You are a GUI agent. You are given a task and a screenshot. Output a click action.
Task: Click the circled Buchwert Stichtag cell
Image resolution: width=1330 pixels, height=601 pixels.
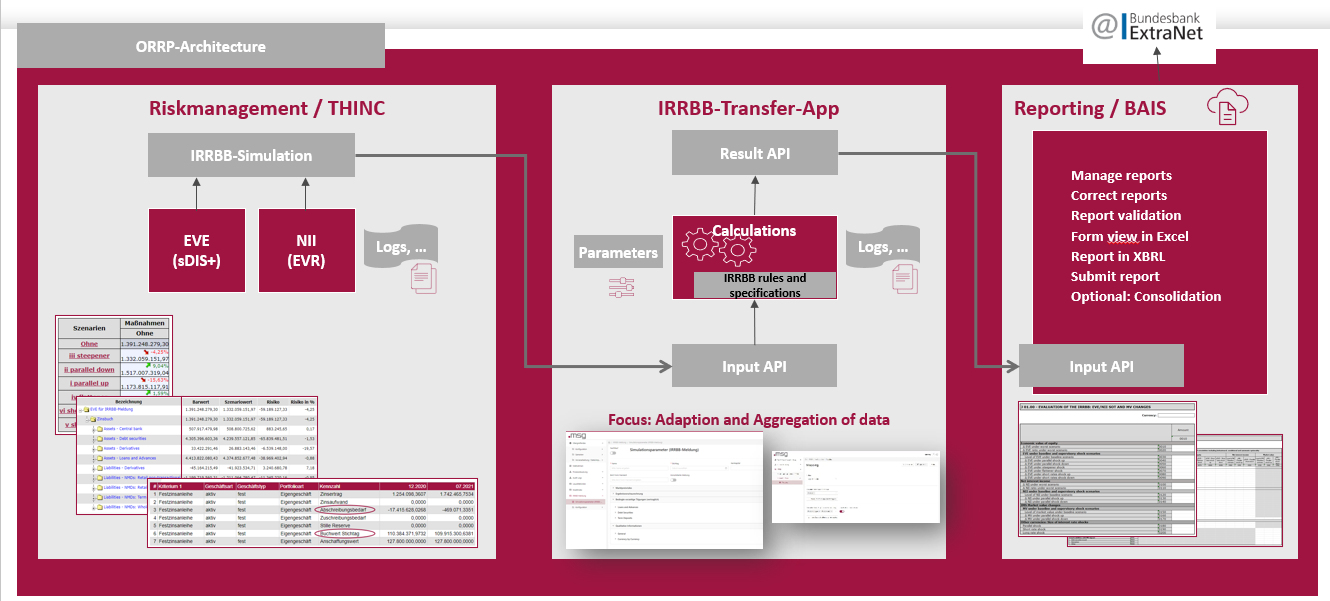tap(345, 533)
